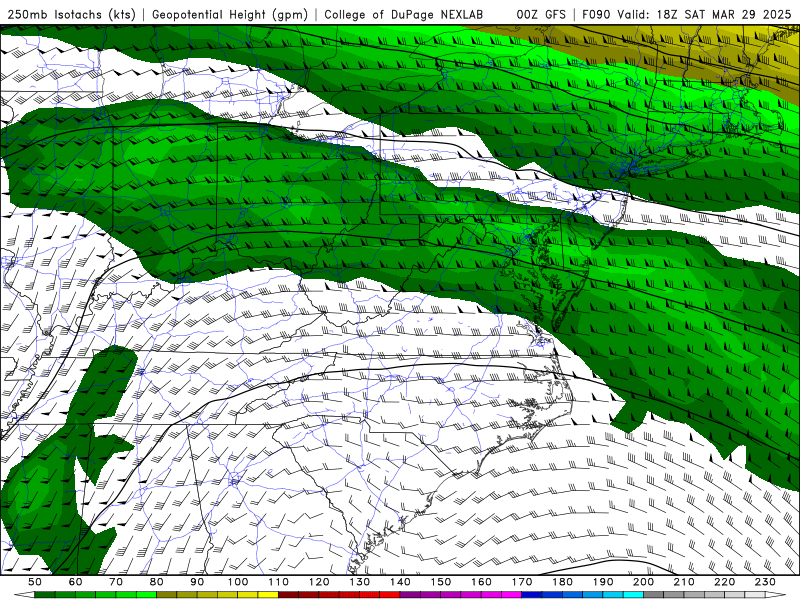Click the '120' value on the color scale
The width and height of the screenshot is (800, 600).
pyautogui.click(x=319, y=582)
